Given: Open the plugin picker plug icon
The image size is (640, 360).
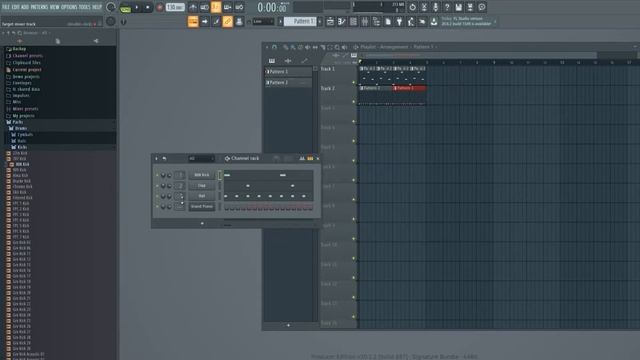Looking at the screenshot, I should (400, 22).
